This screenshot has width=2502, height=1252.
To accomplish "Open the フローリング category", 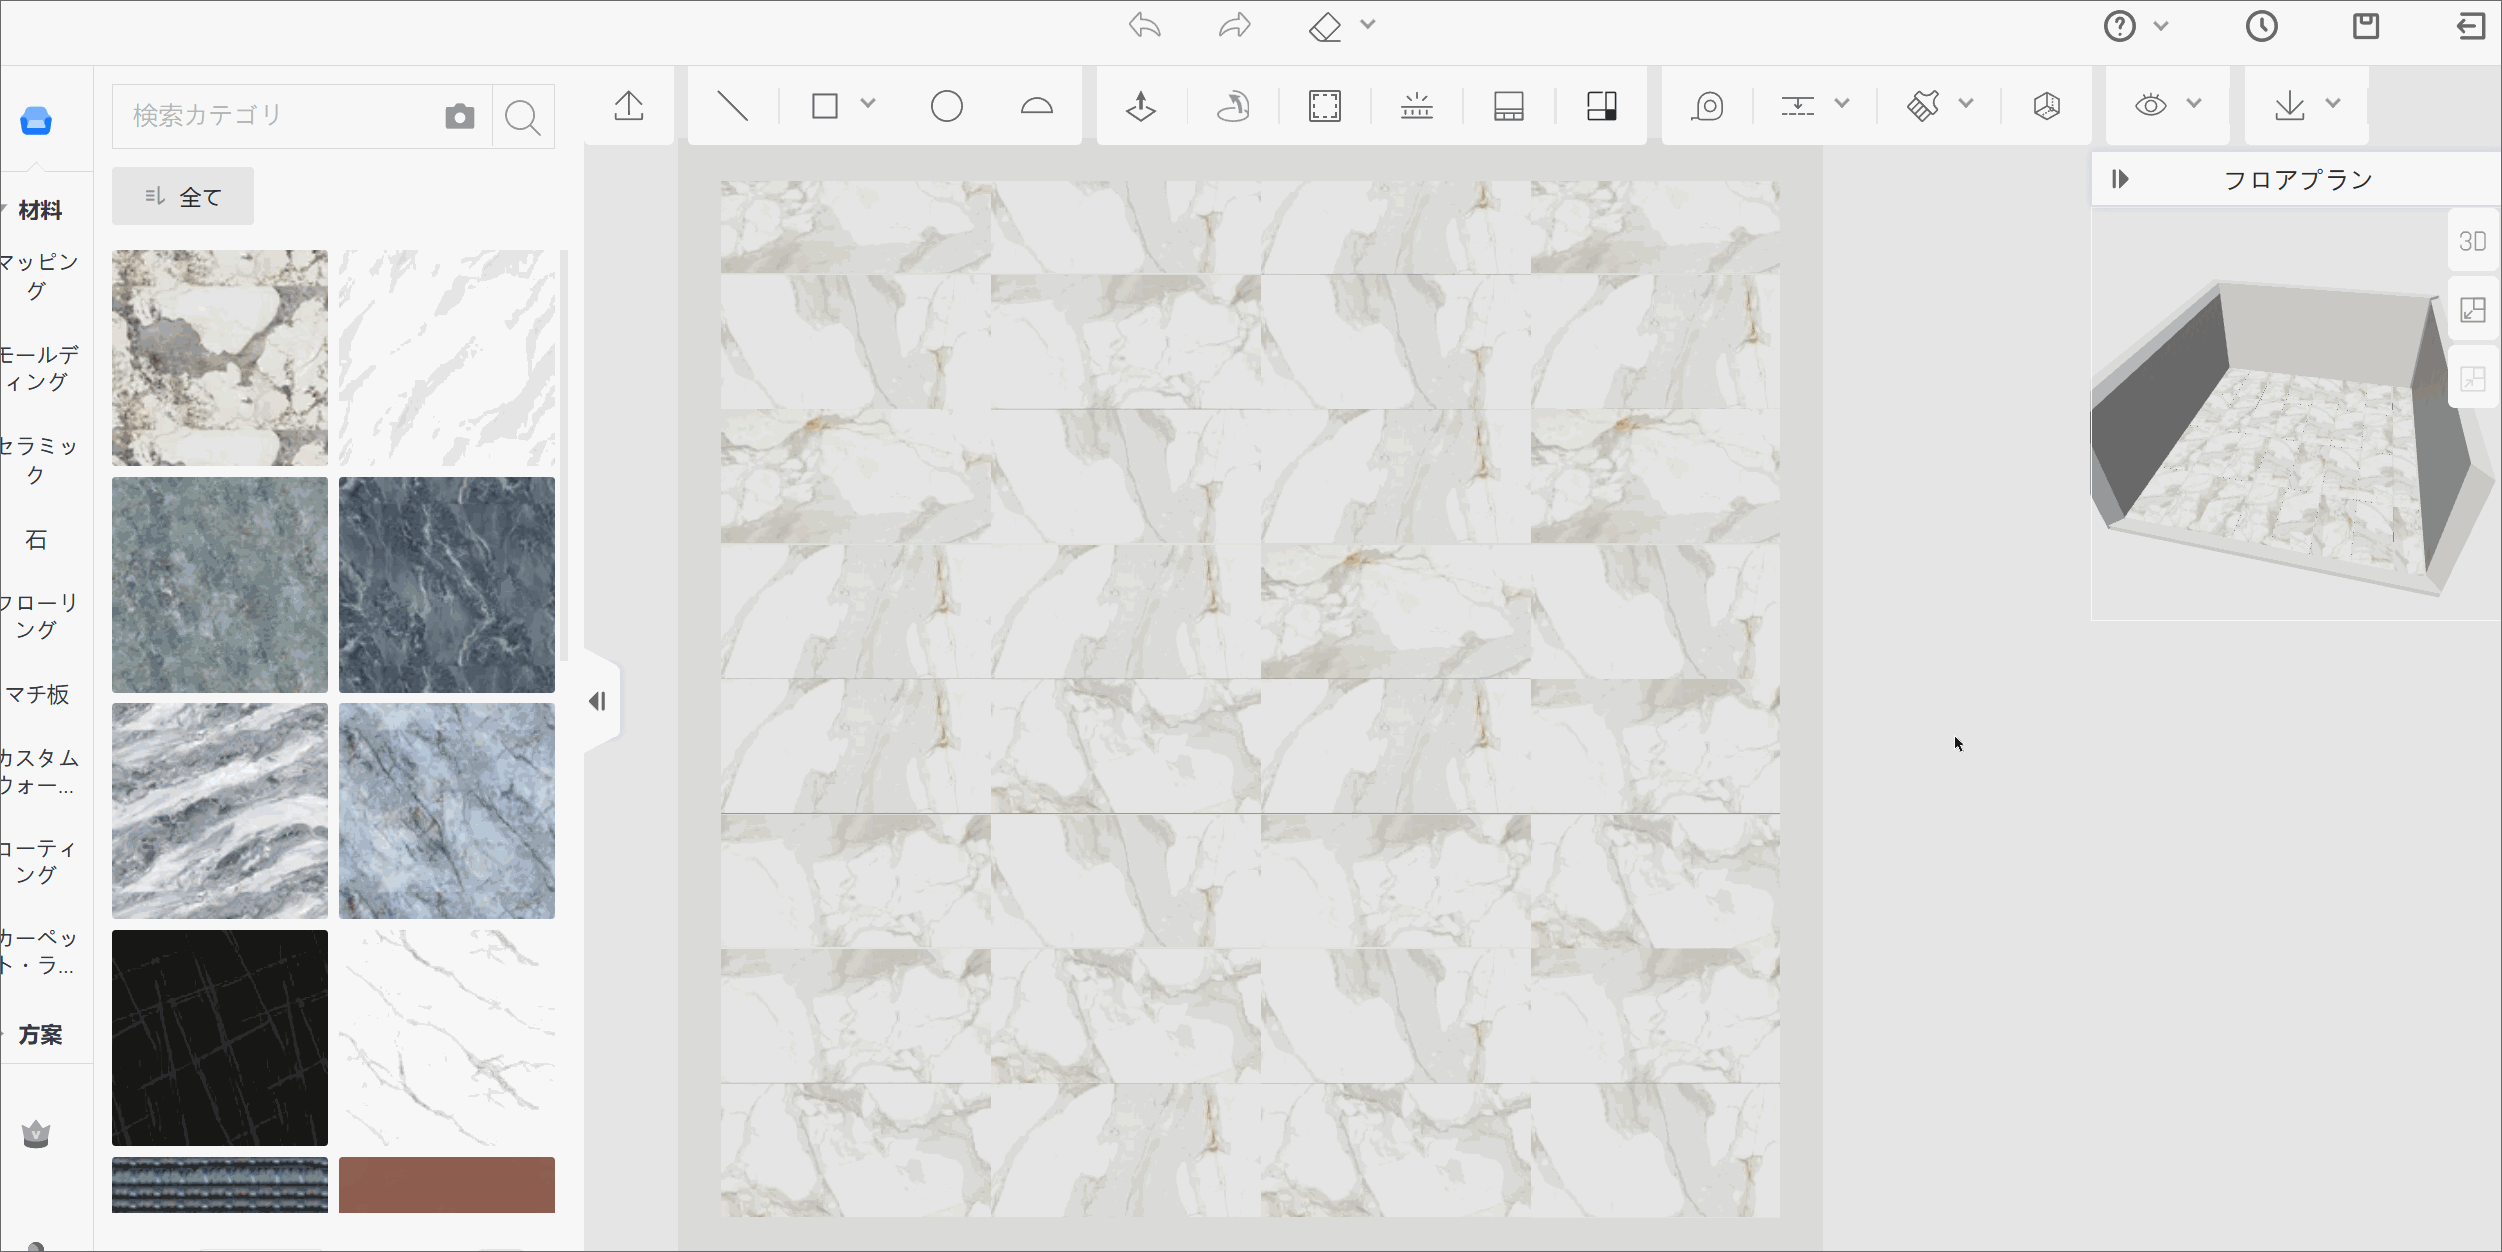I will pyautogui.click(x=37, y=616).
